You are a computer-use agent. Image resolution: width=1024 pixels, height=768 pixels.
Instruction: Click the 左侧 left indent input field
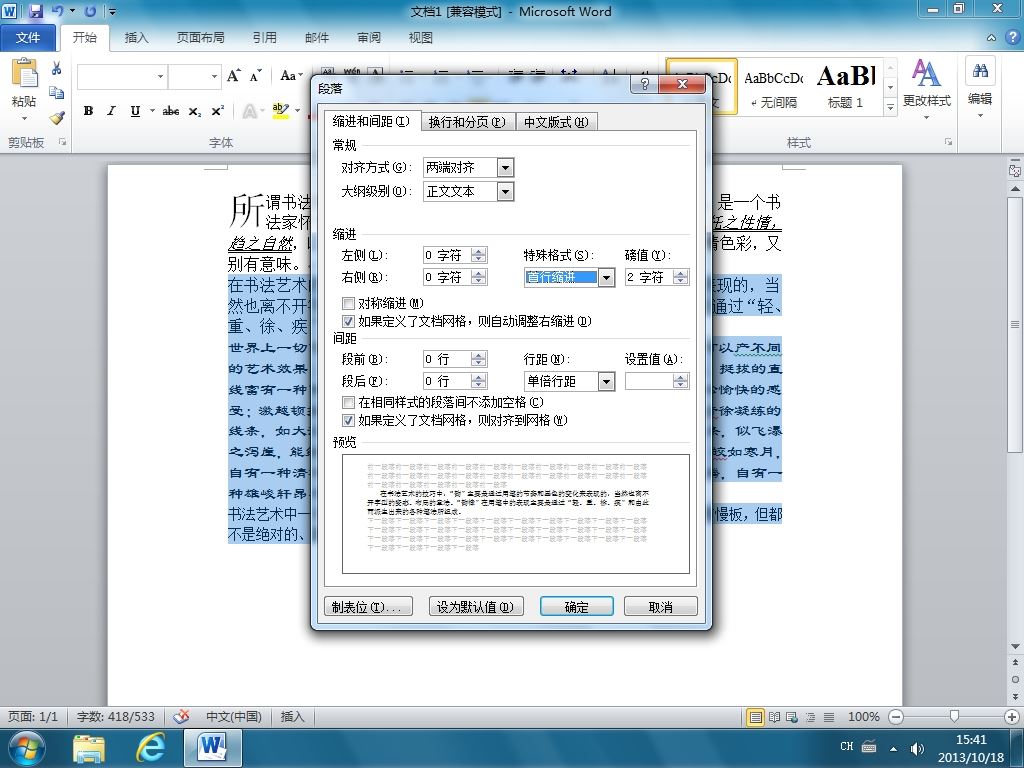(447, 255)
